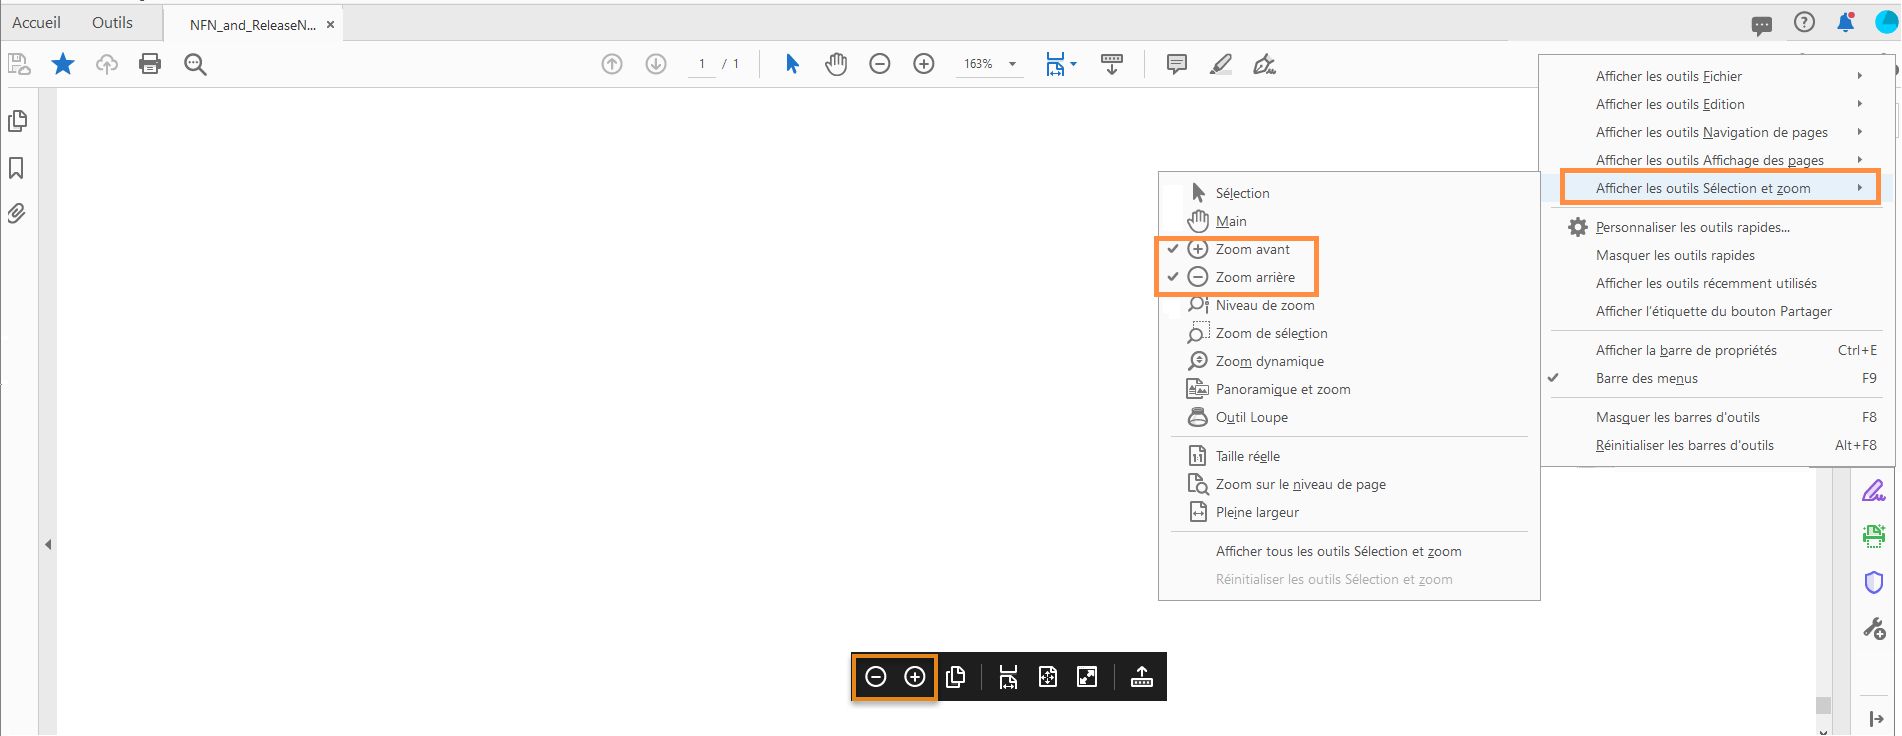Open the 163% zoom level dropdown
1902x736 pixels.
[x=1012, y=64]
